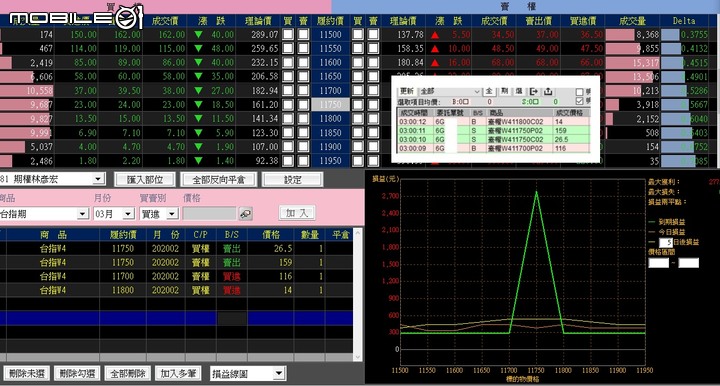720x386 pixels.
Task: Select trade row 03:00:09 臺權W411700P02
Action: [x=493, y=148]
